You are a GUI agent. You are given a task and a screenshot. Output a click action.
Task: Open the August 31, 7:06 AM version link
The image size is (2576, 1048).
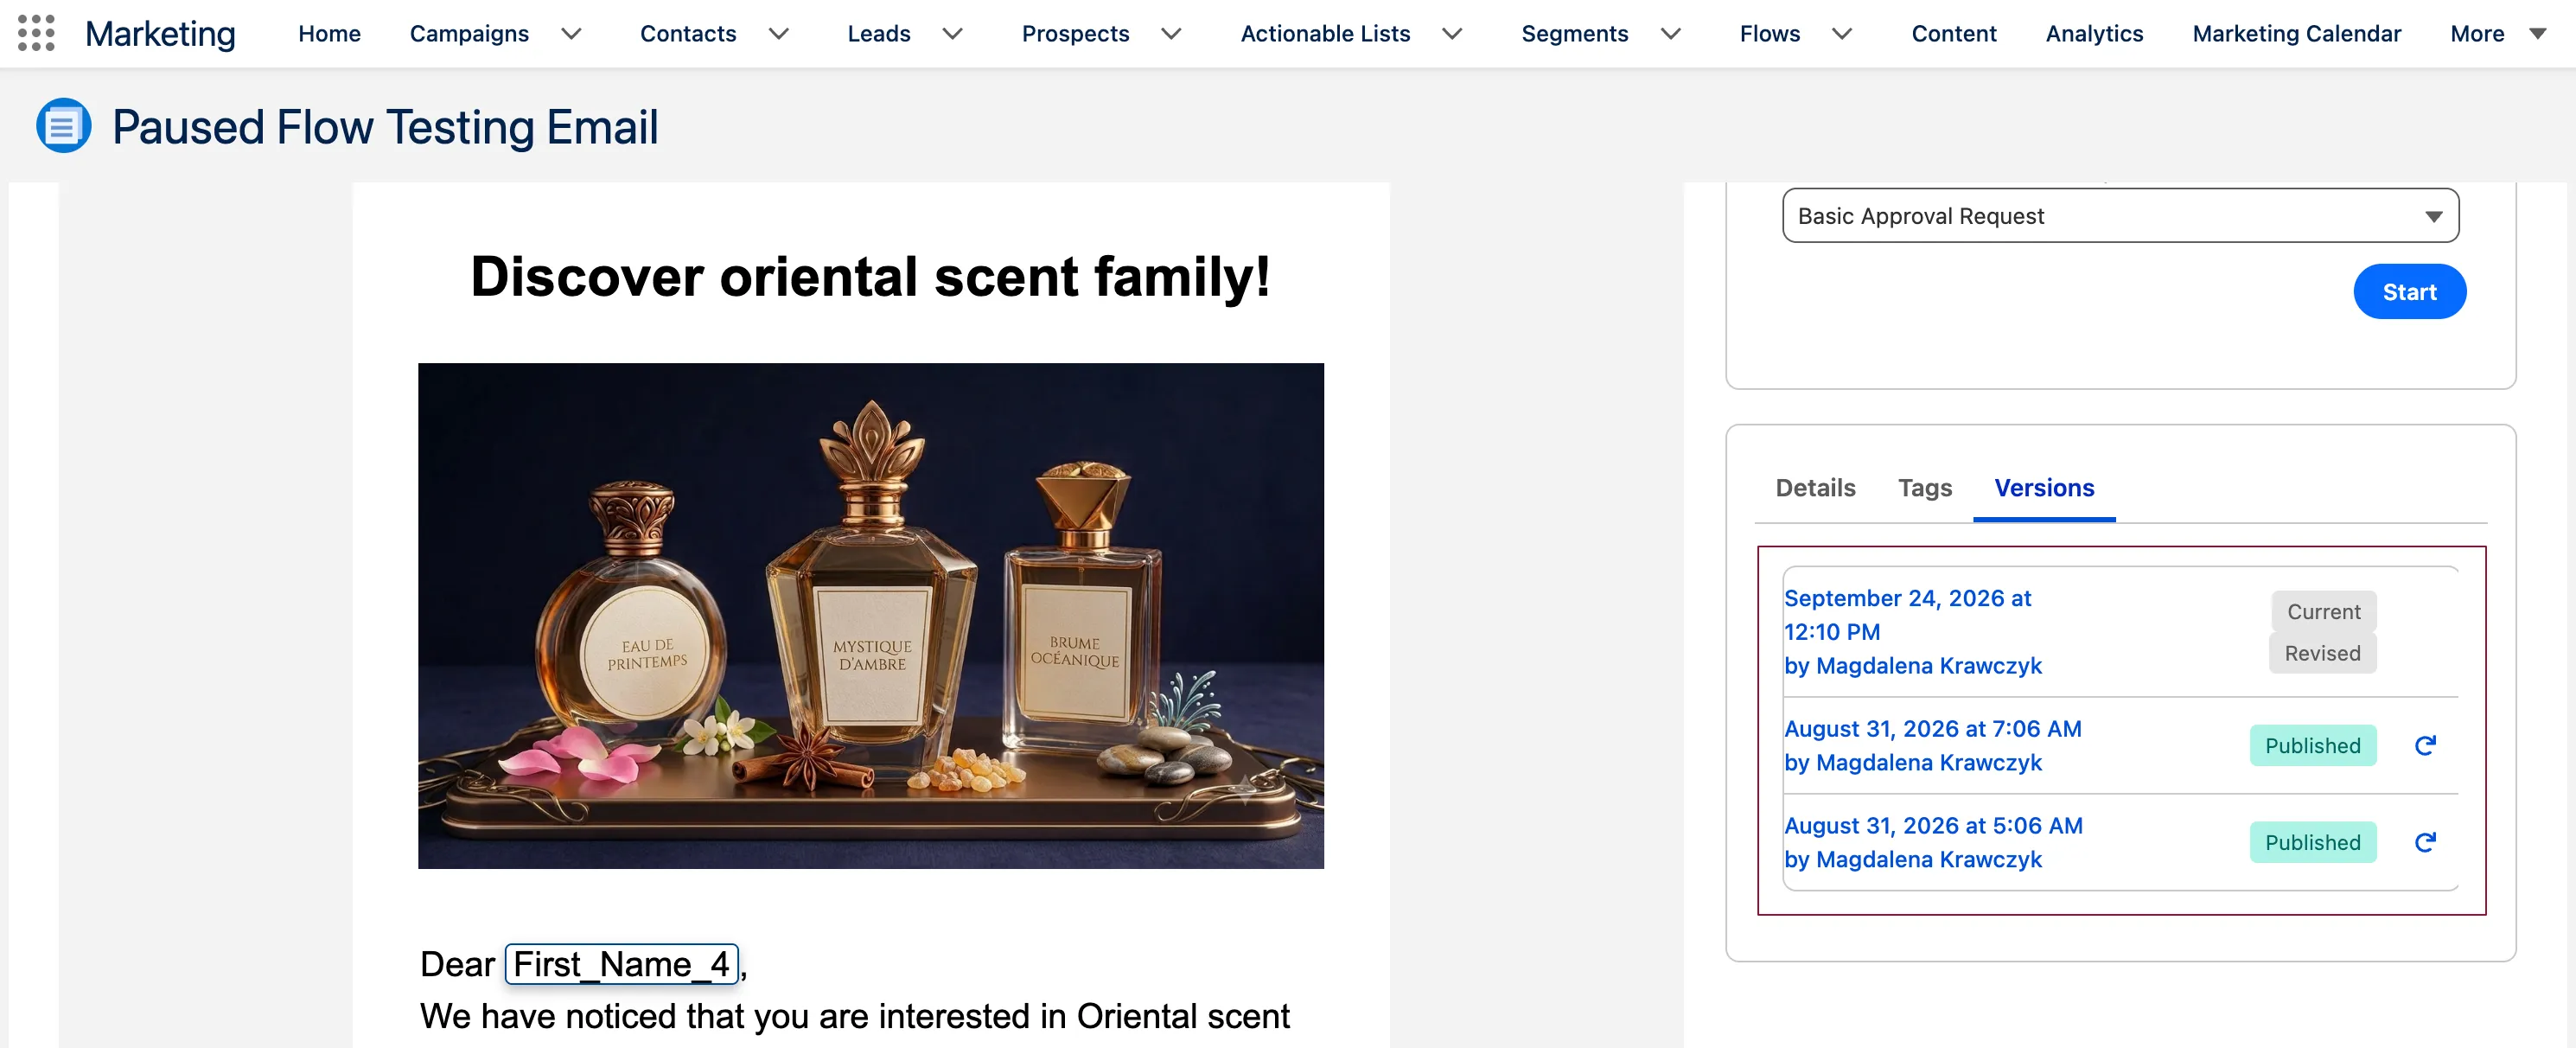1932,745
